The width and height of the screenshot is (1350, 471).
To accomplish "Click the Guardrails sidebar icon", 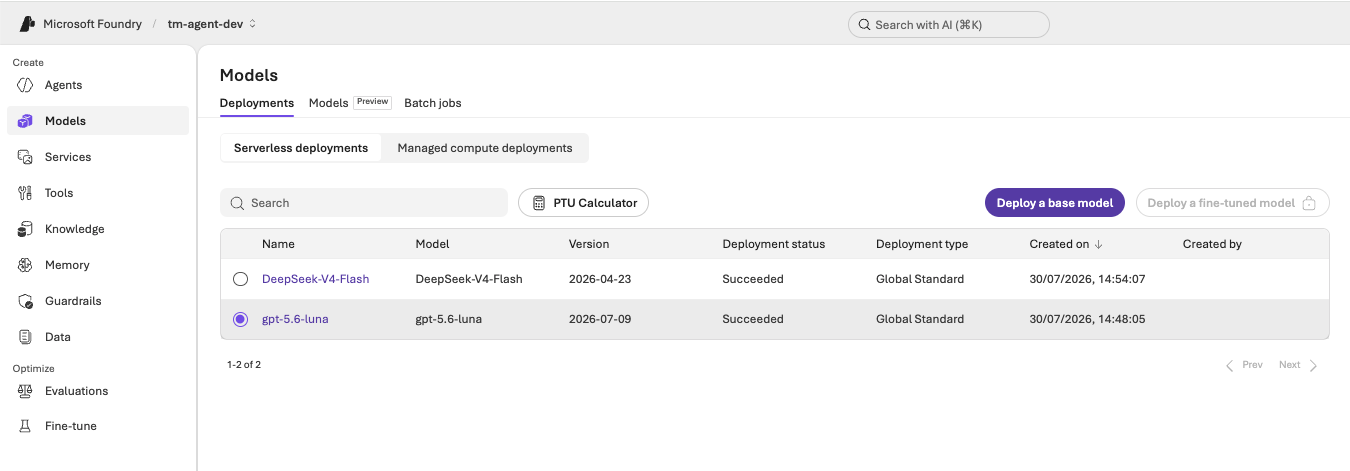I will click(x=26, y=301).
